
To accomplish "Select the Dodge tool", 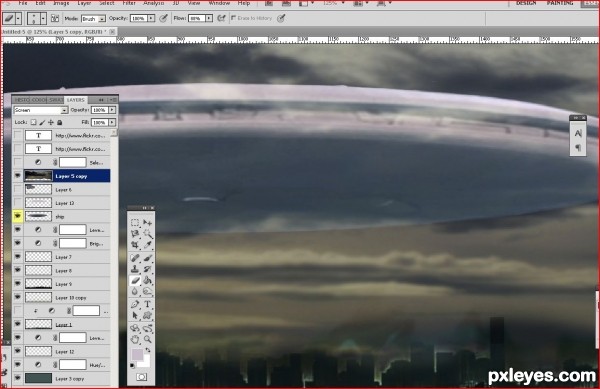I will pos(147,292).
